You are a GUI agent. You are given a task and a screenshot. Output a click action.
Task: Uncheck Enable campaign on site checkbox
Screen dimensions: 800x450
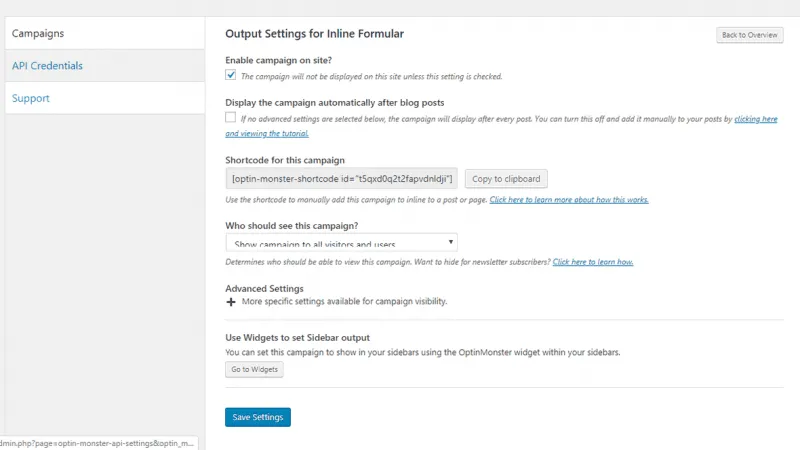(x=231, y=76)
